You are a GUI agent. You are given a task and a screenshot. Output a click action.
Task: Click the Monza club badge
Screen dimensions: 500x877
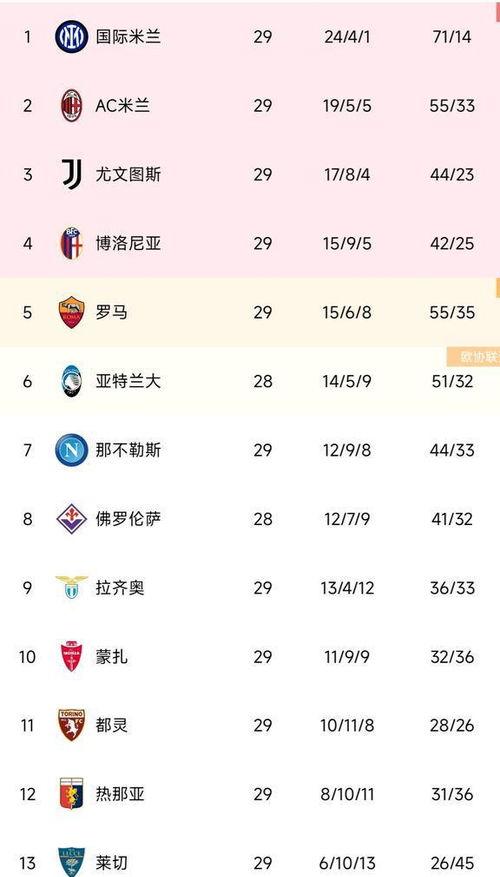72,657
